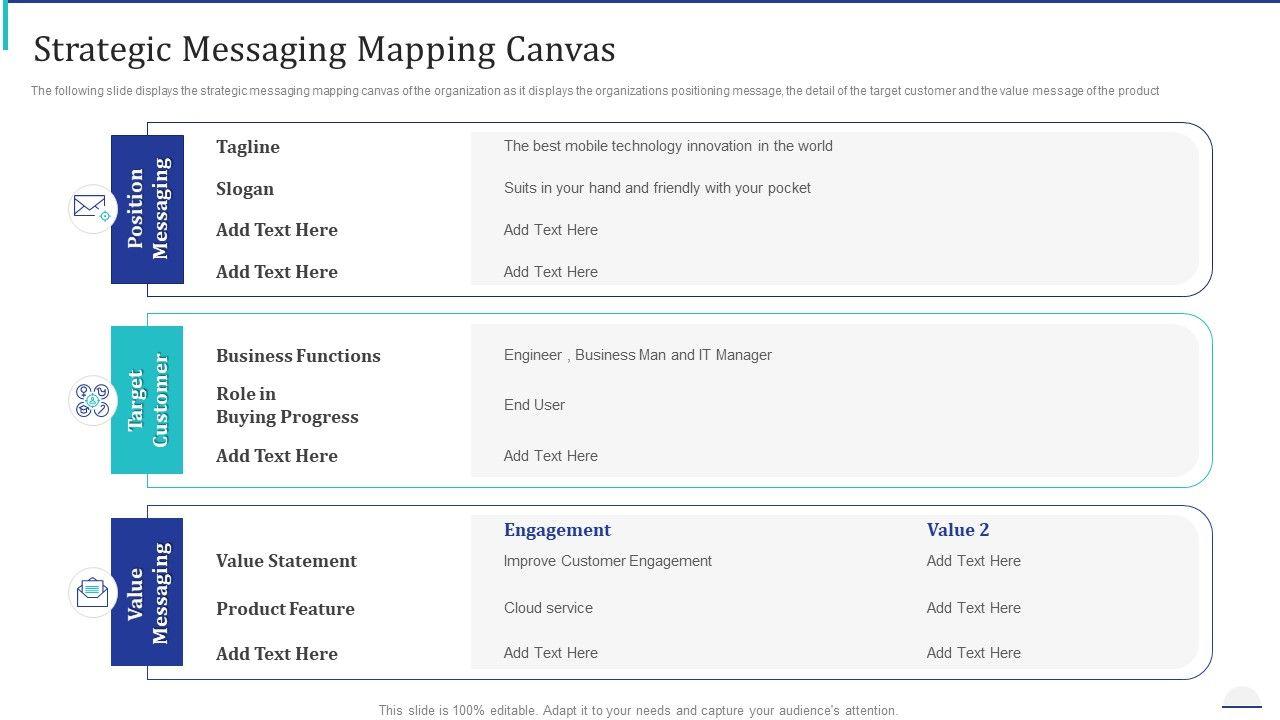Viewport: 1280px width, 720px height.
Task: Select the Position Messaging vertical label
Action: pyautogui.click(x=147, y=209)
